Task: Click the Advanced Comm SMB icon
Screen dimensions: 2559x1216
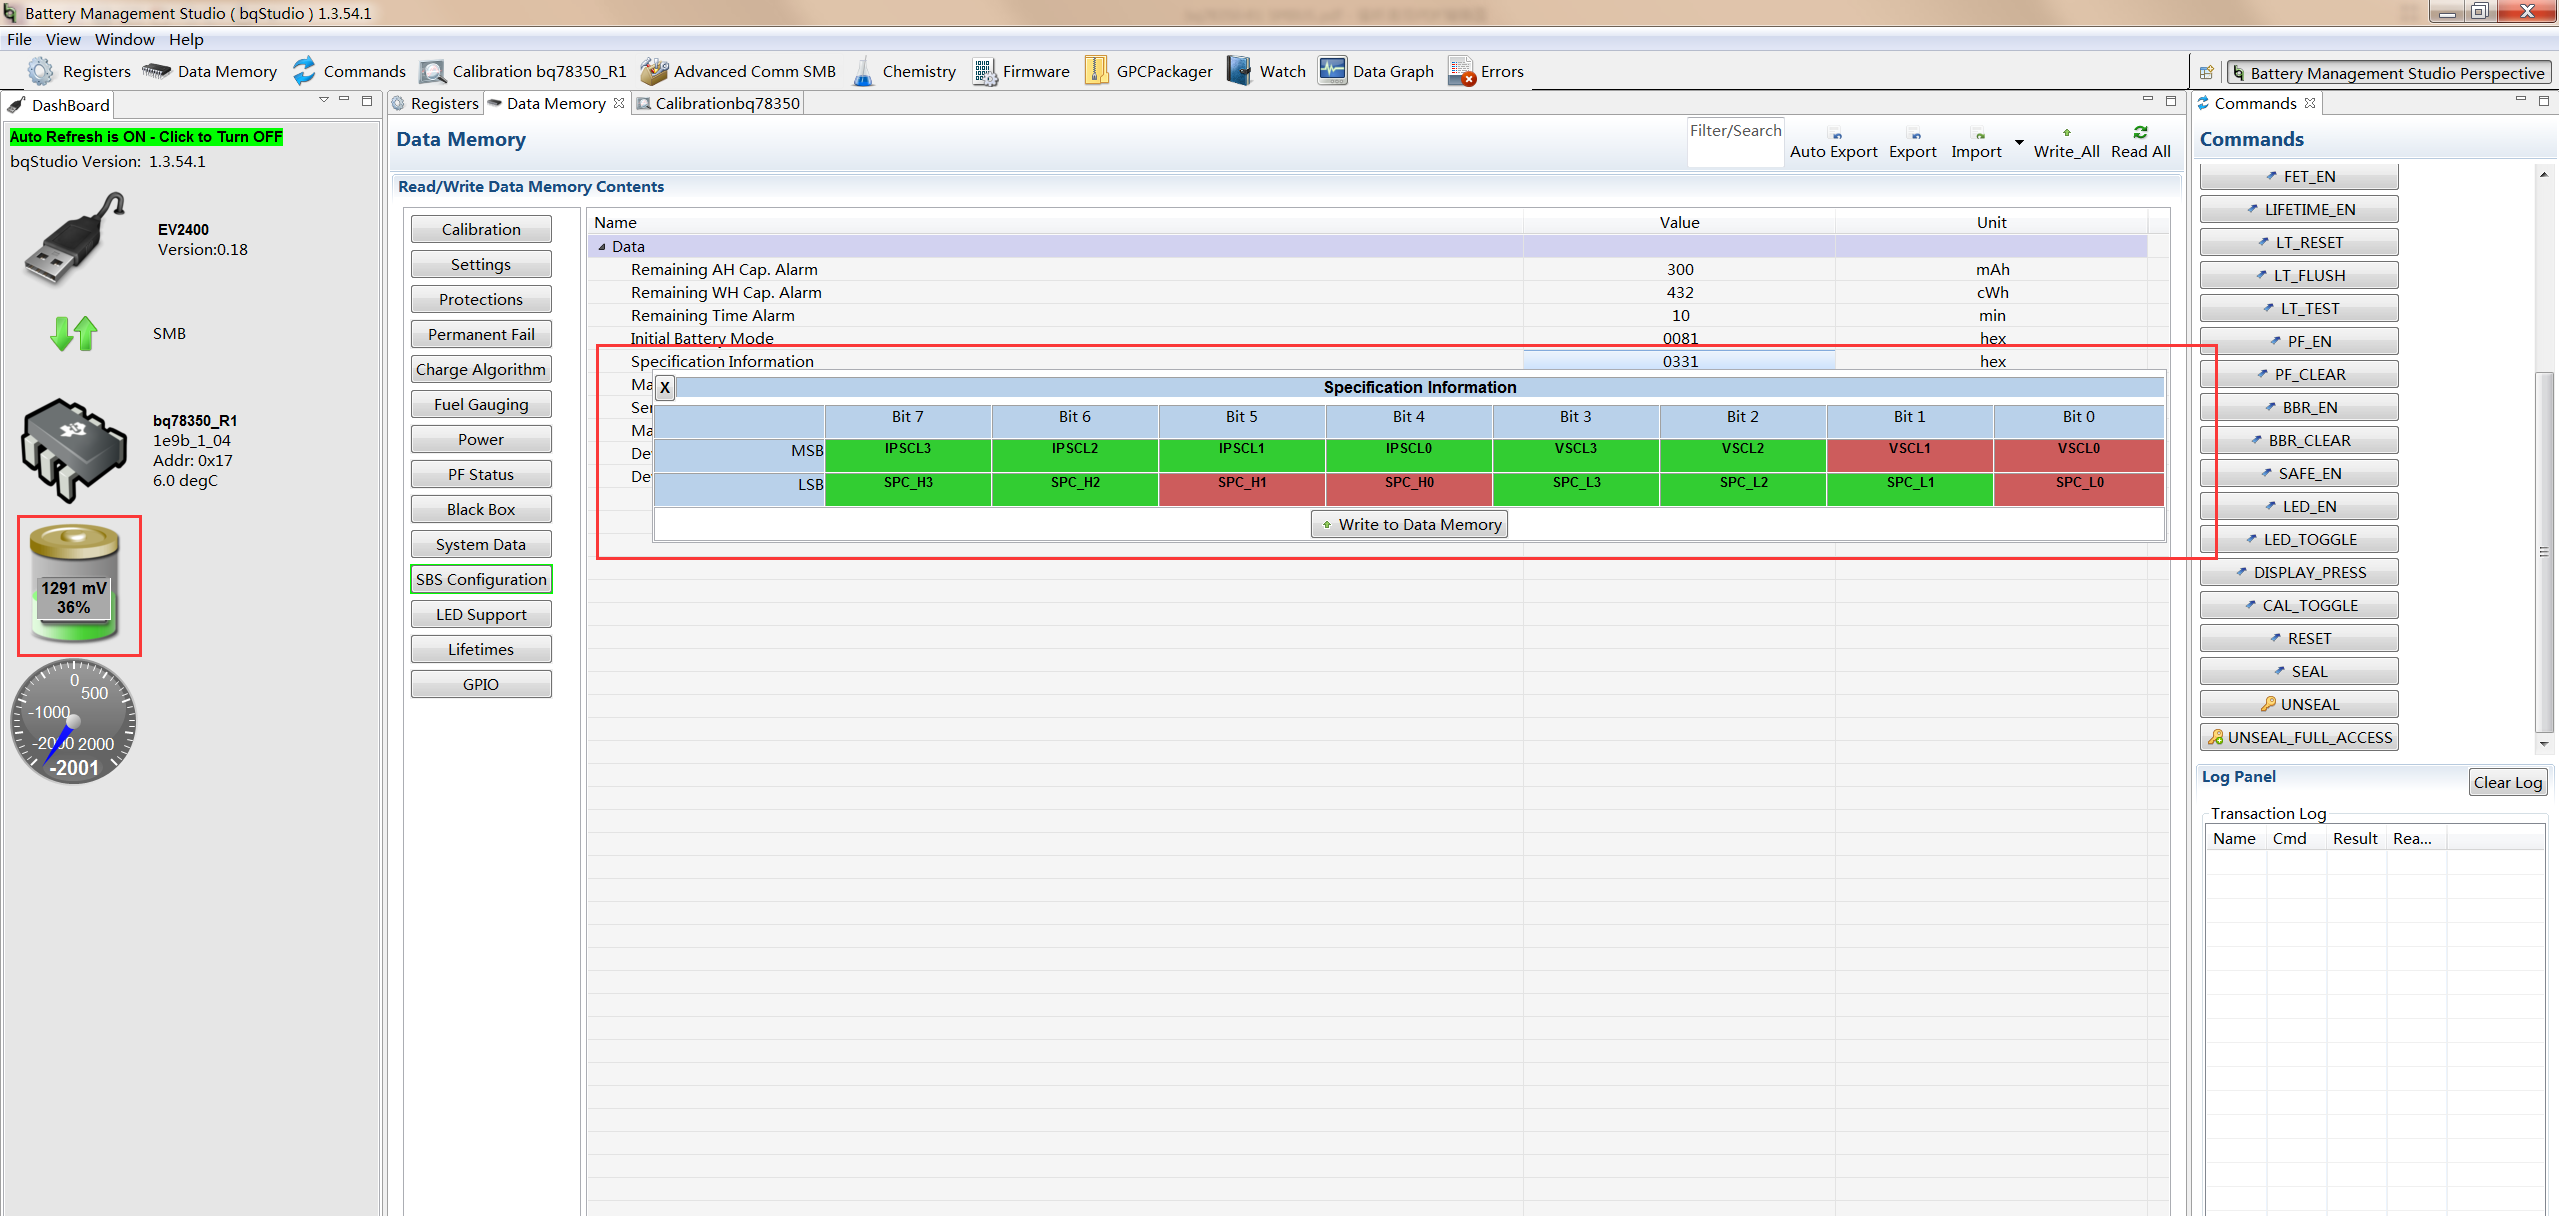Action: coord(654,72)
